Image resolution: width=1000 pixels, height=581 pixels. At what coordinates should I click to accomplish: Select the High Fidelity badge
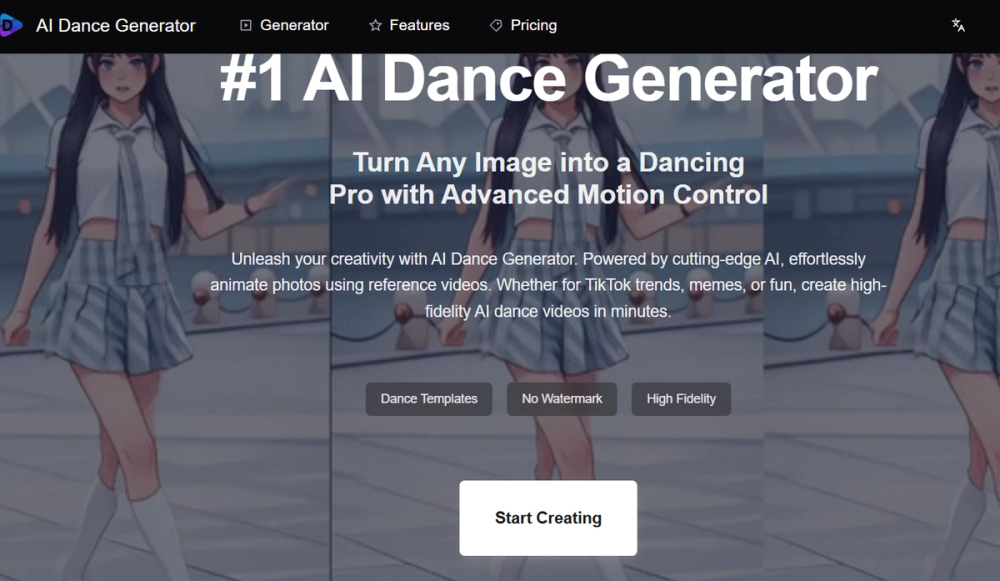click(x=681, y=399)
